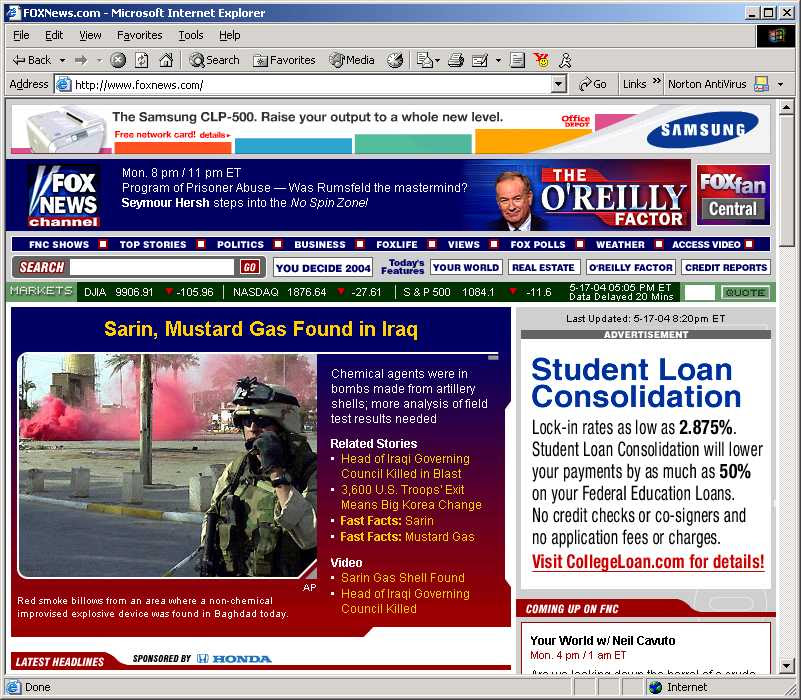Click 'Sarin, Mustard Gas Found in Iraq' headline
Viewport: 801px width, 700px height.
point(261,329)
